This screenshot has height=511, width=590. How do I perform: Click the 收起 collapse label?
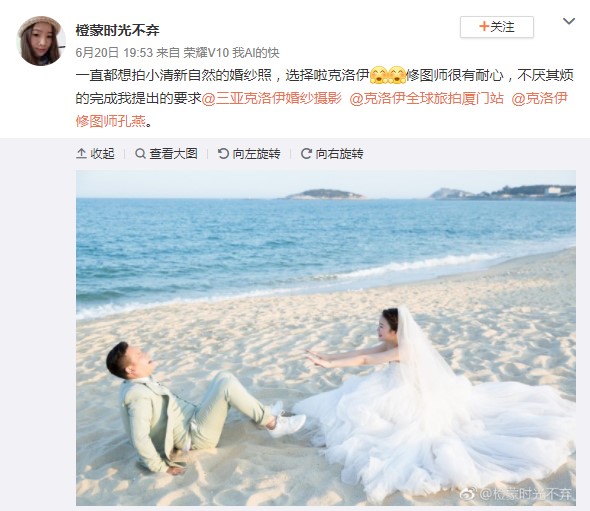coord(102,154)
